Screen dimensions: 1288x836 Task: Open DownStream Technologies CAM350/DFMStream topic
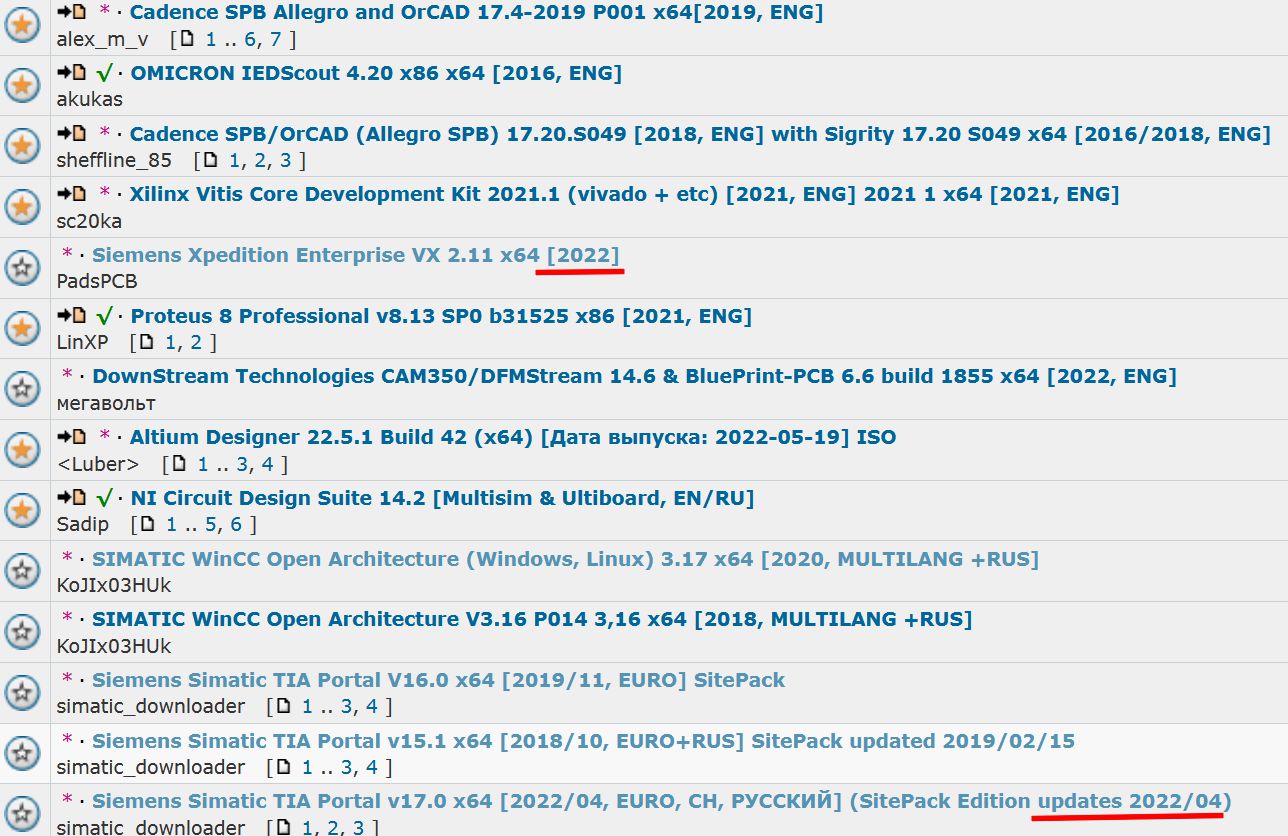click(x=634, y=376)
